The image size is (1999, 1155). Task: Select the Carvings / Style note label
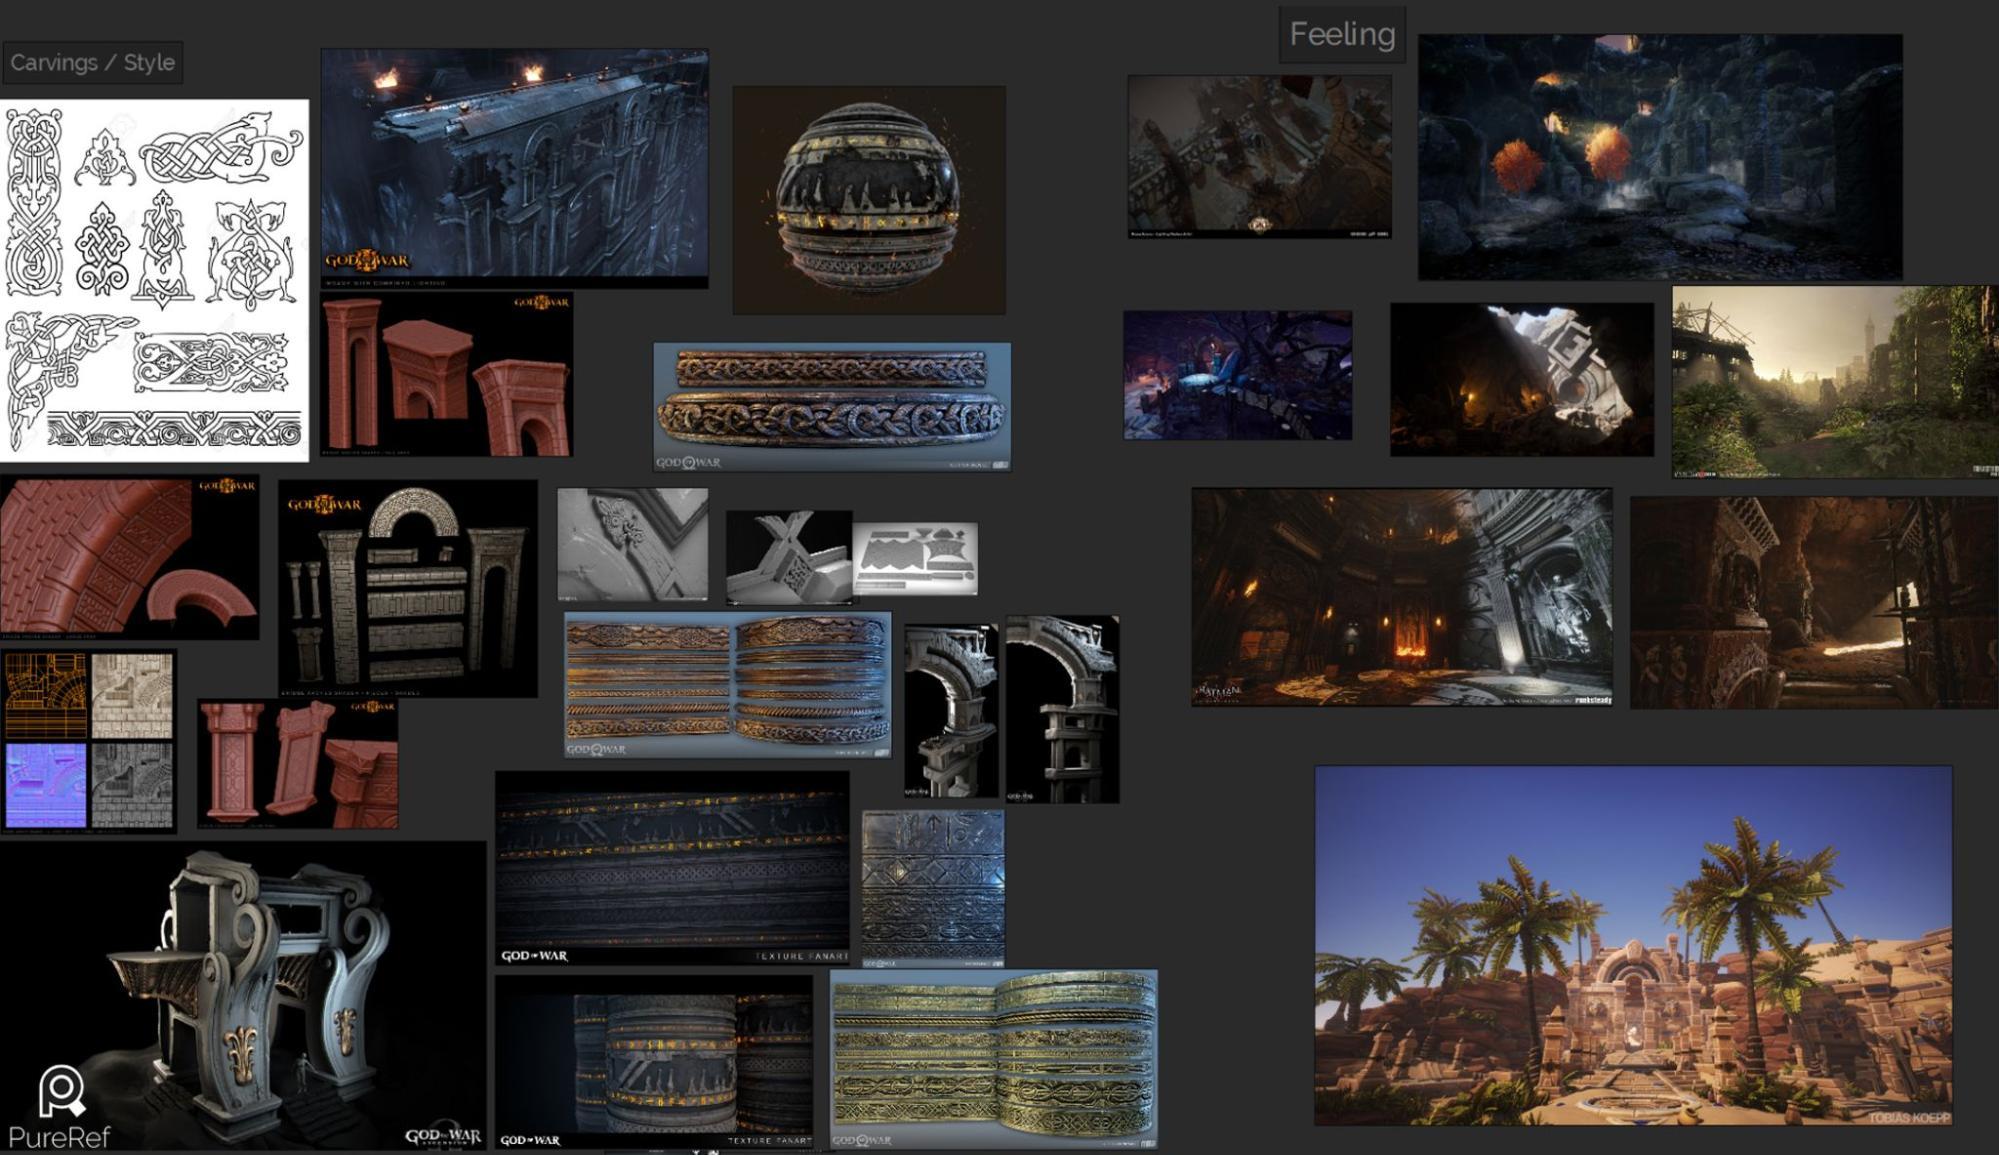click(x=92, y=62)
